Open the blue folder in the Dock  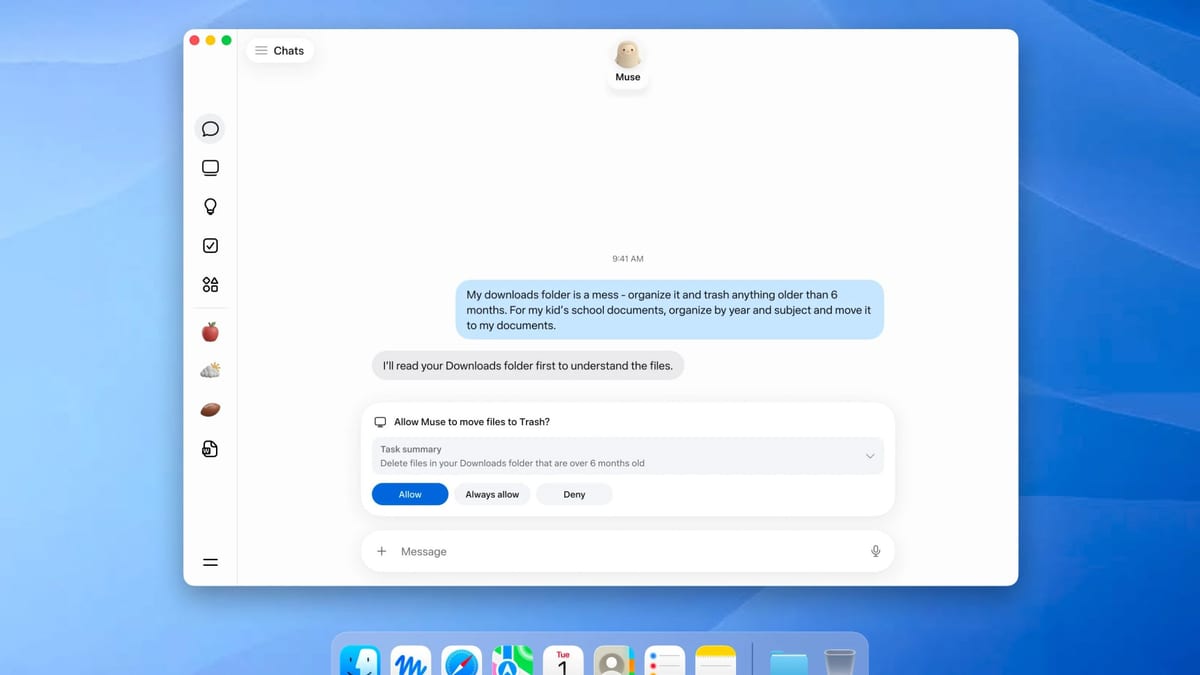[x=789, y=663]
